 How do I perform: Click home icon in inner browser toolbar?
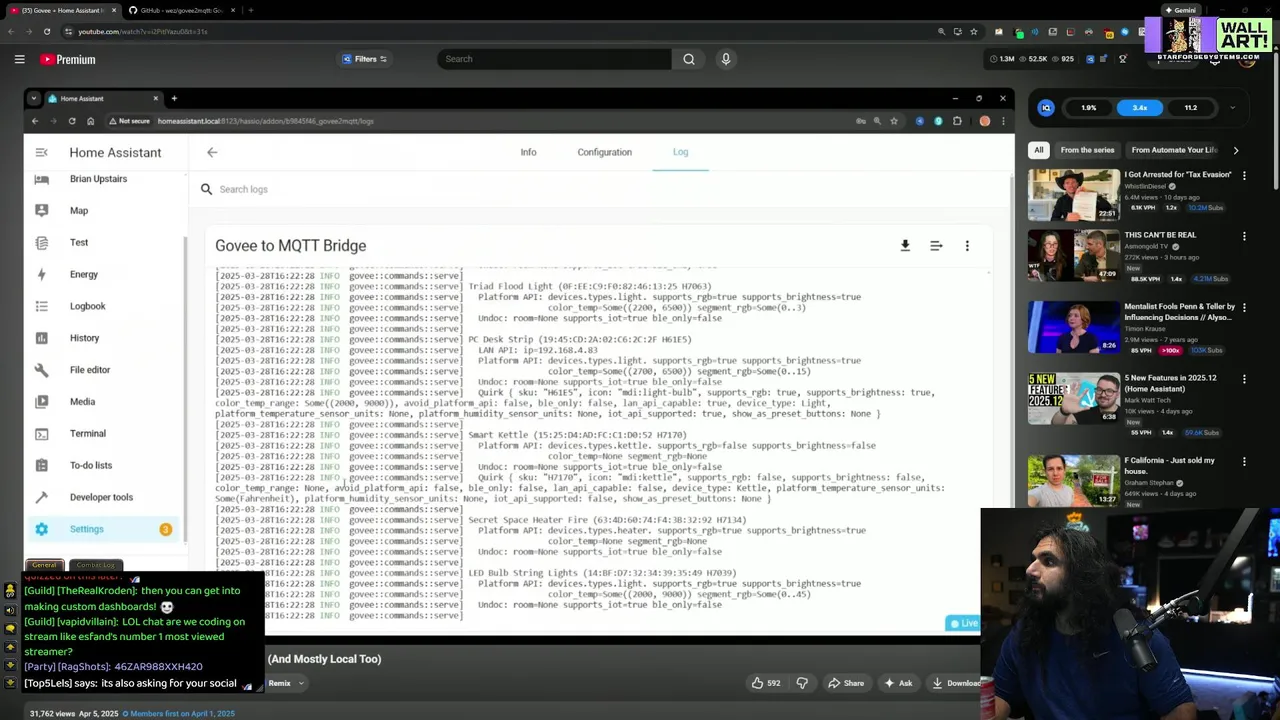pos(90,121)
